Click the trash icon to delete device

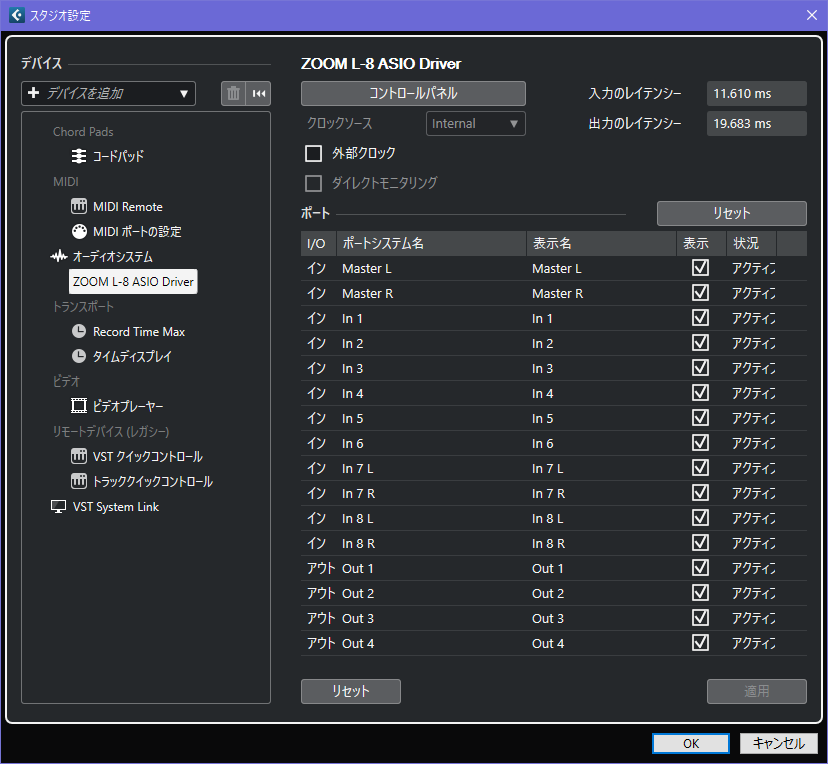click(x=233, y=93)
